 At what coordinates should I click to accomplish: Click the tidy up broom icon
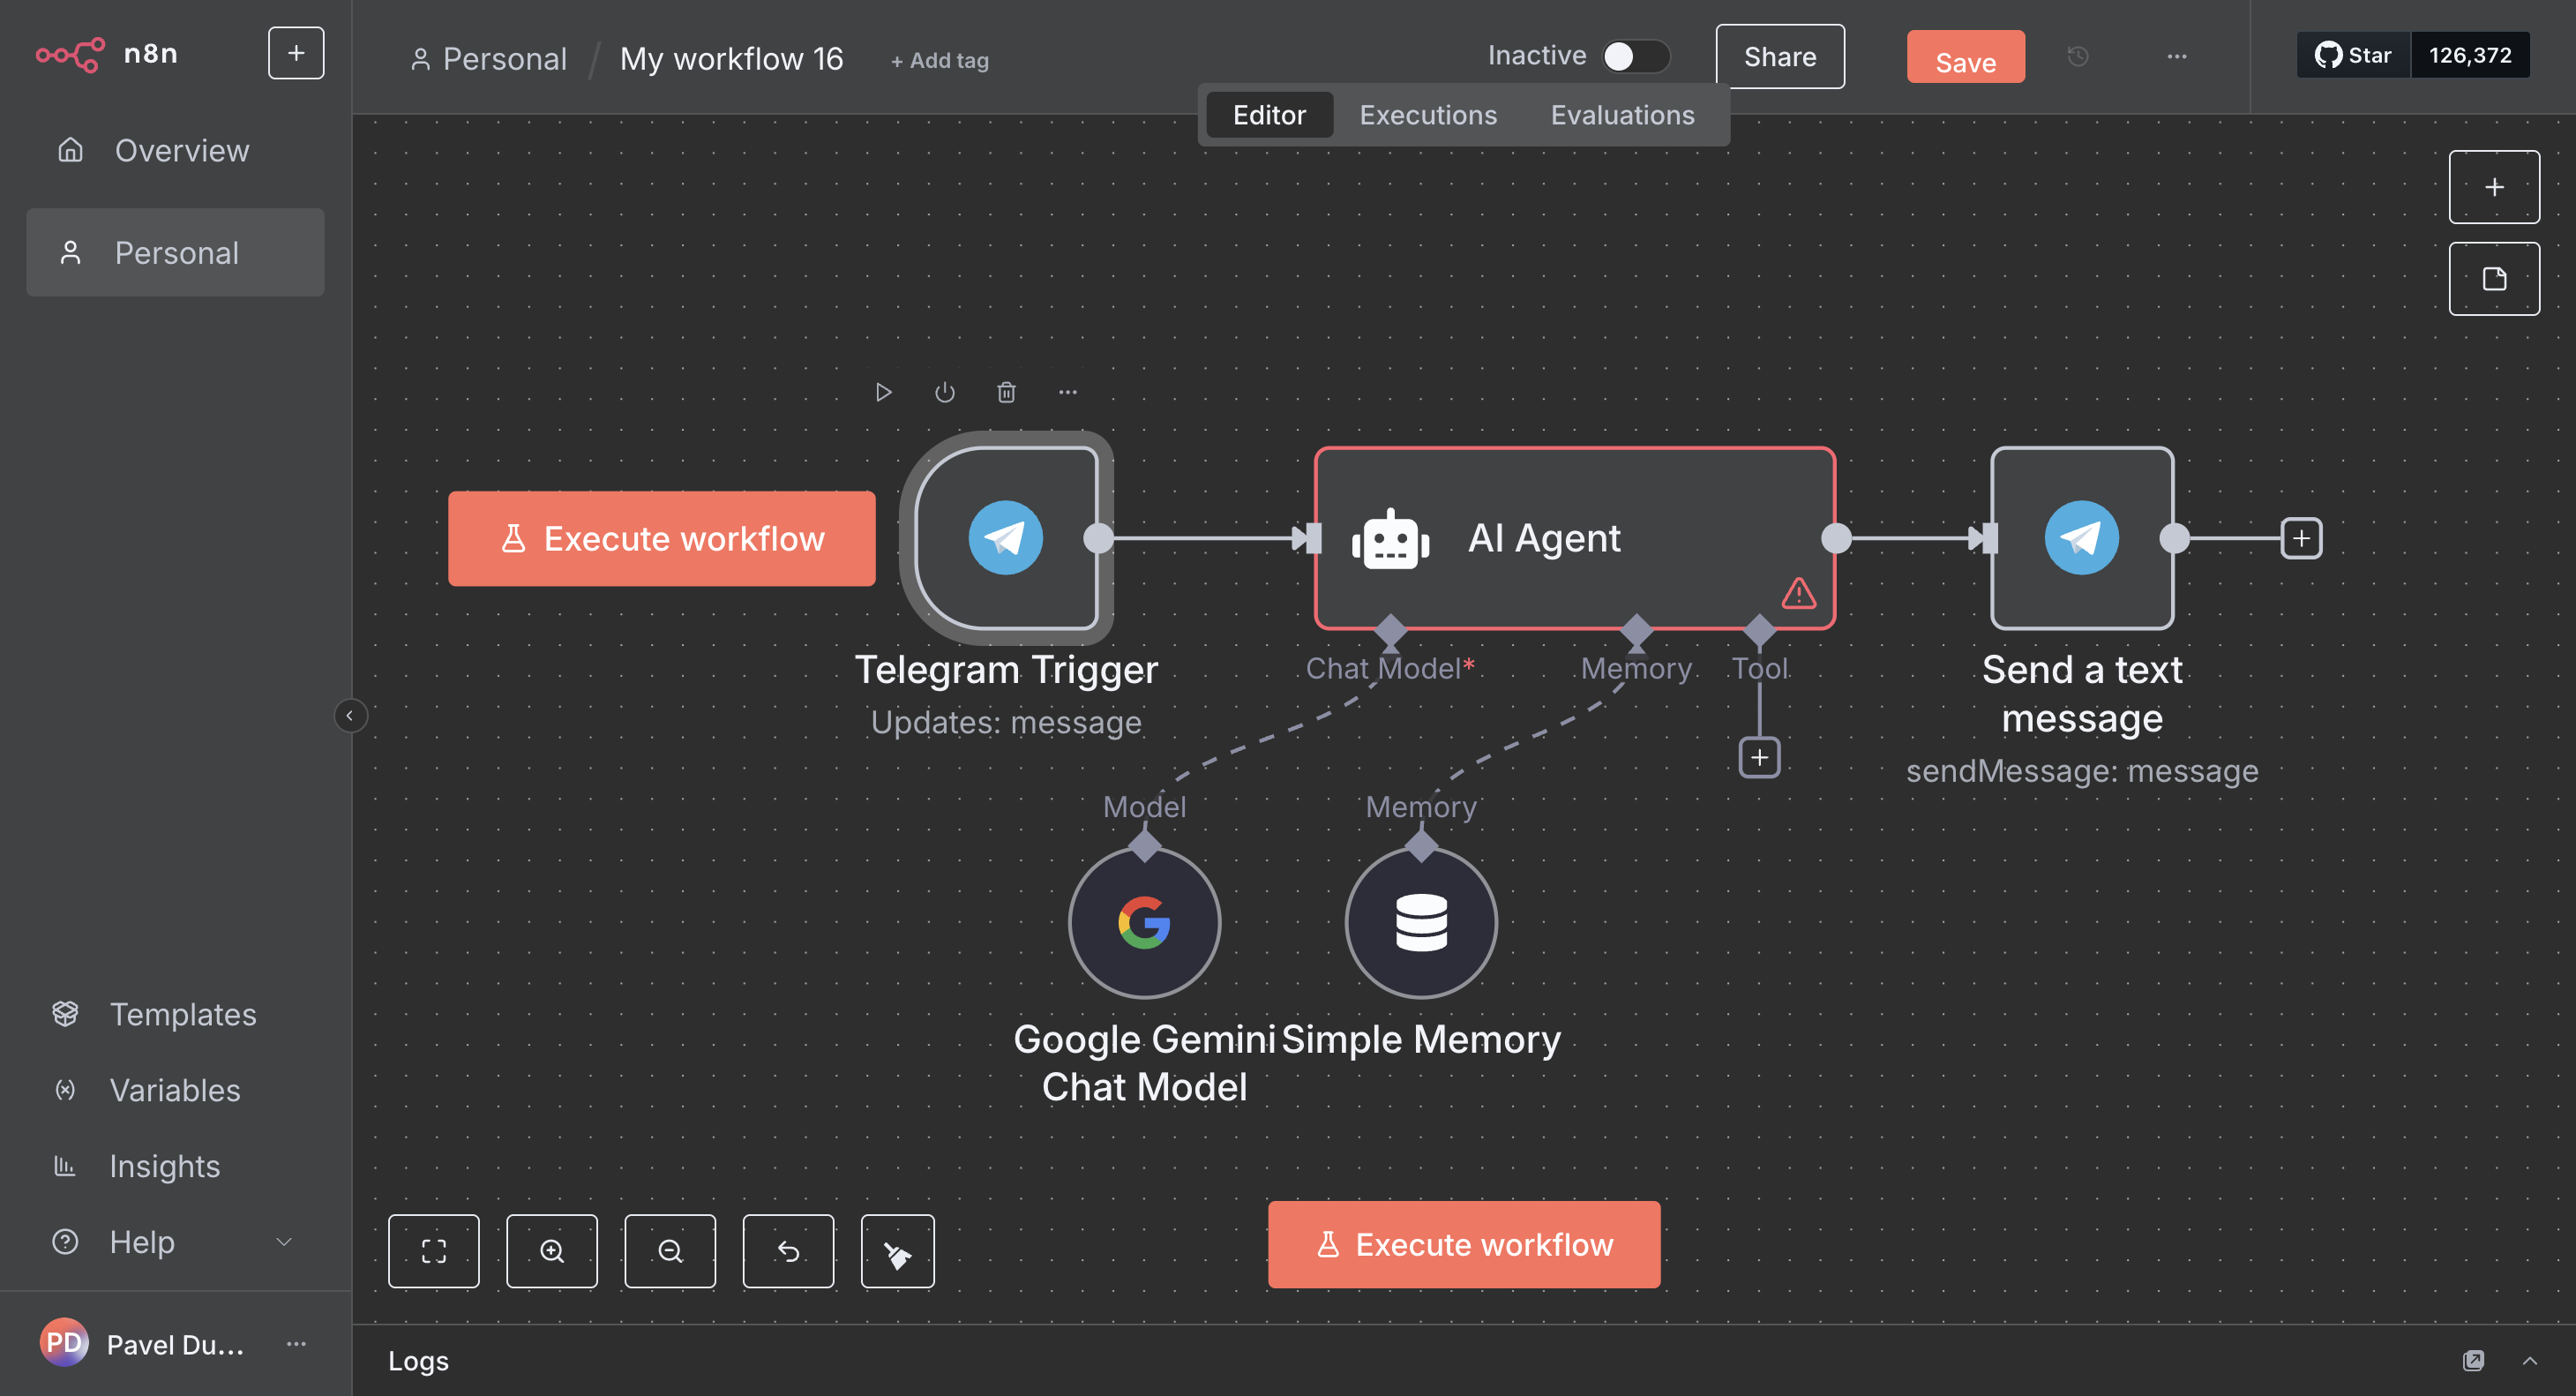897,1251
